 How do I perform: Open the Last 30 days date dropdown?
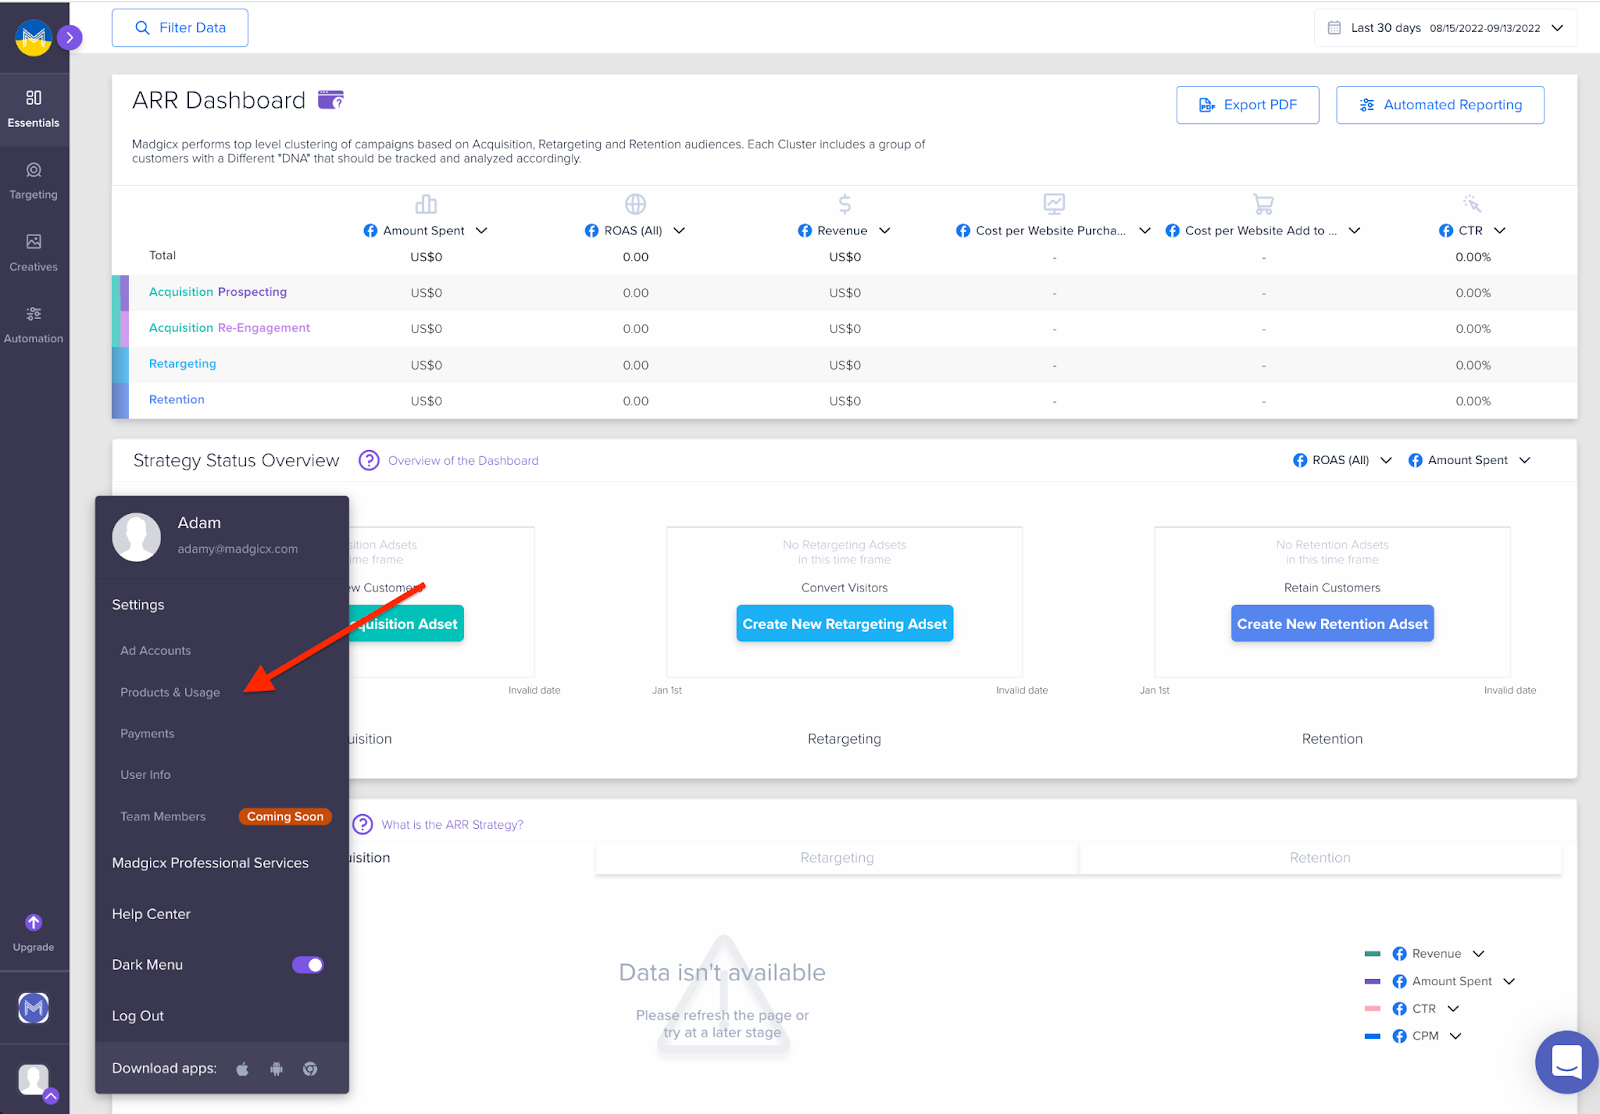point(1445,28)
